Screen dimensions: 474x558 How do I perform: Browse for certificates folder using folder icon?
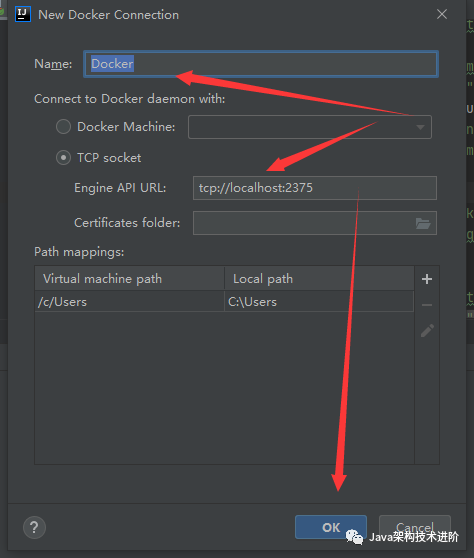pos(423,223)
